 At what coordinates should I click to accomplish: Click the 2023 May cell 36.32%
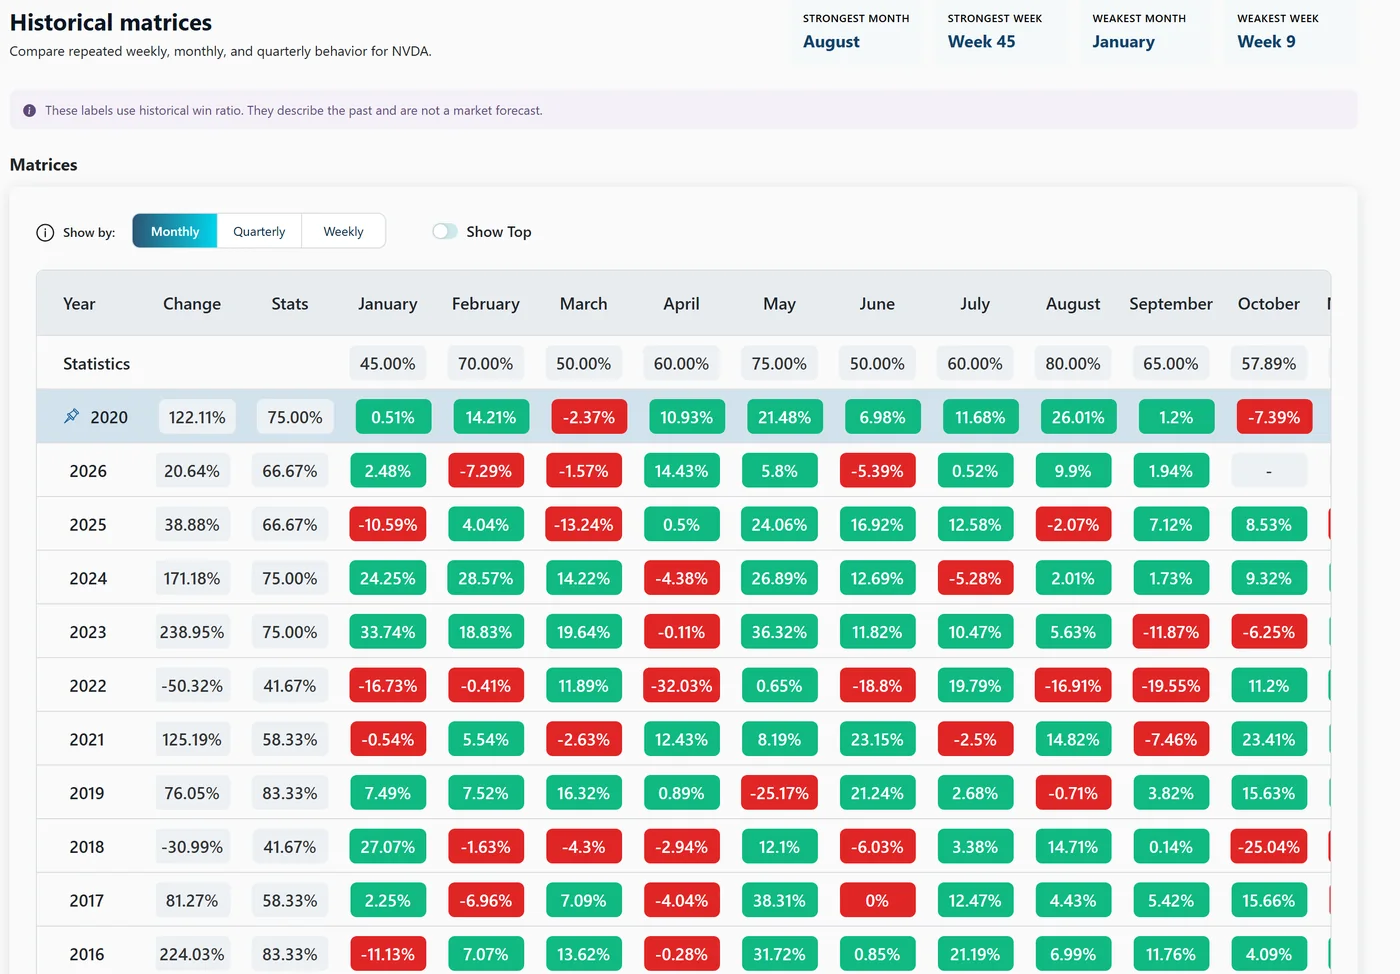click(x=779, y=632)
